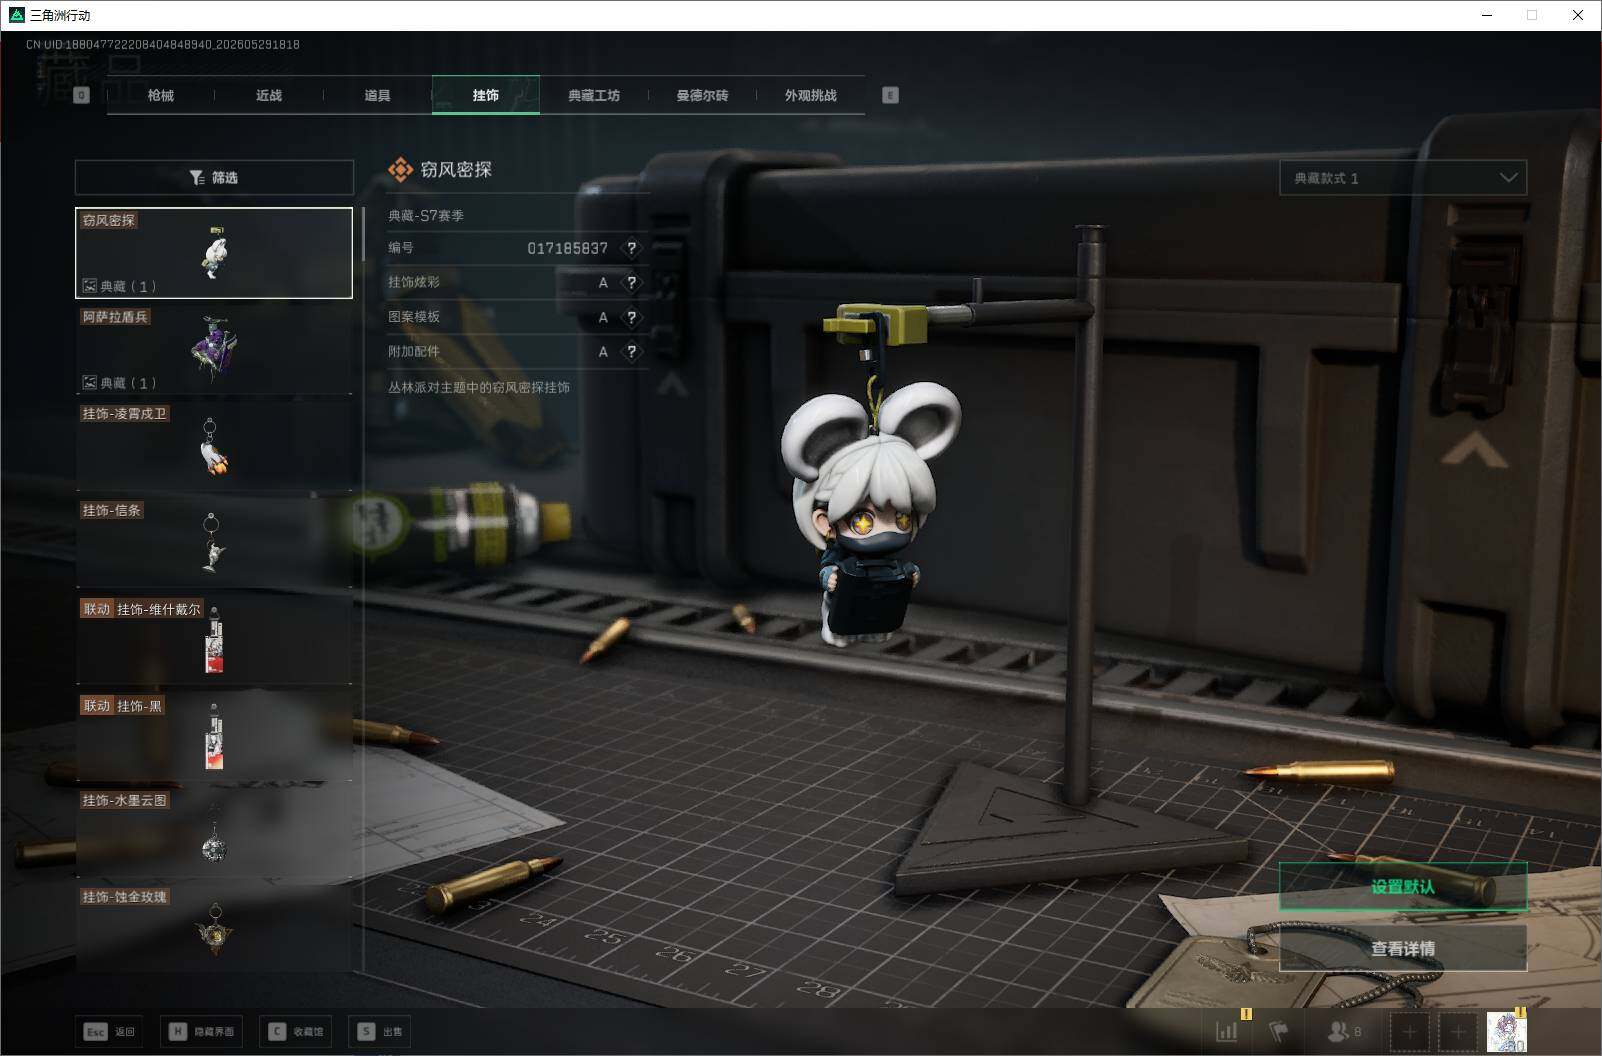Select the 挂饰-蚀金玫瑰 charm
The width and height of the screenshot is (1602, 1056).
coord(214,929)
